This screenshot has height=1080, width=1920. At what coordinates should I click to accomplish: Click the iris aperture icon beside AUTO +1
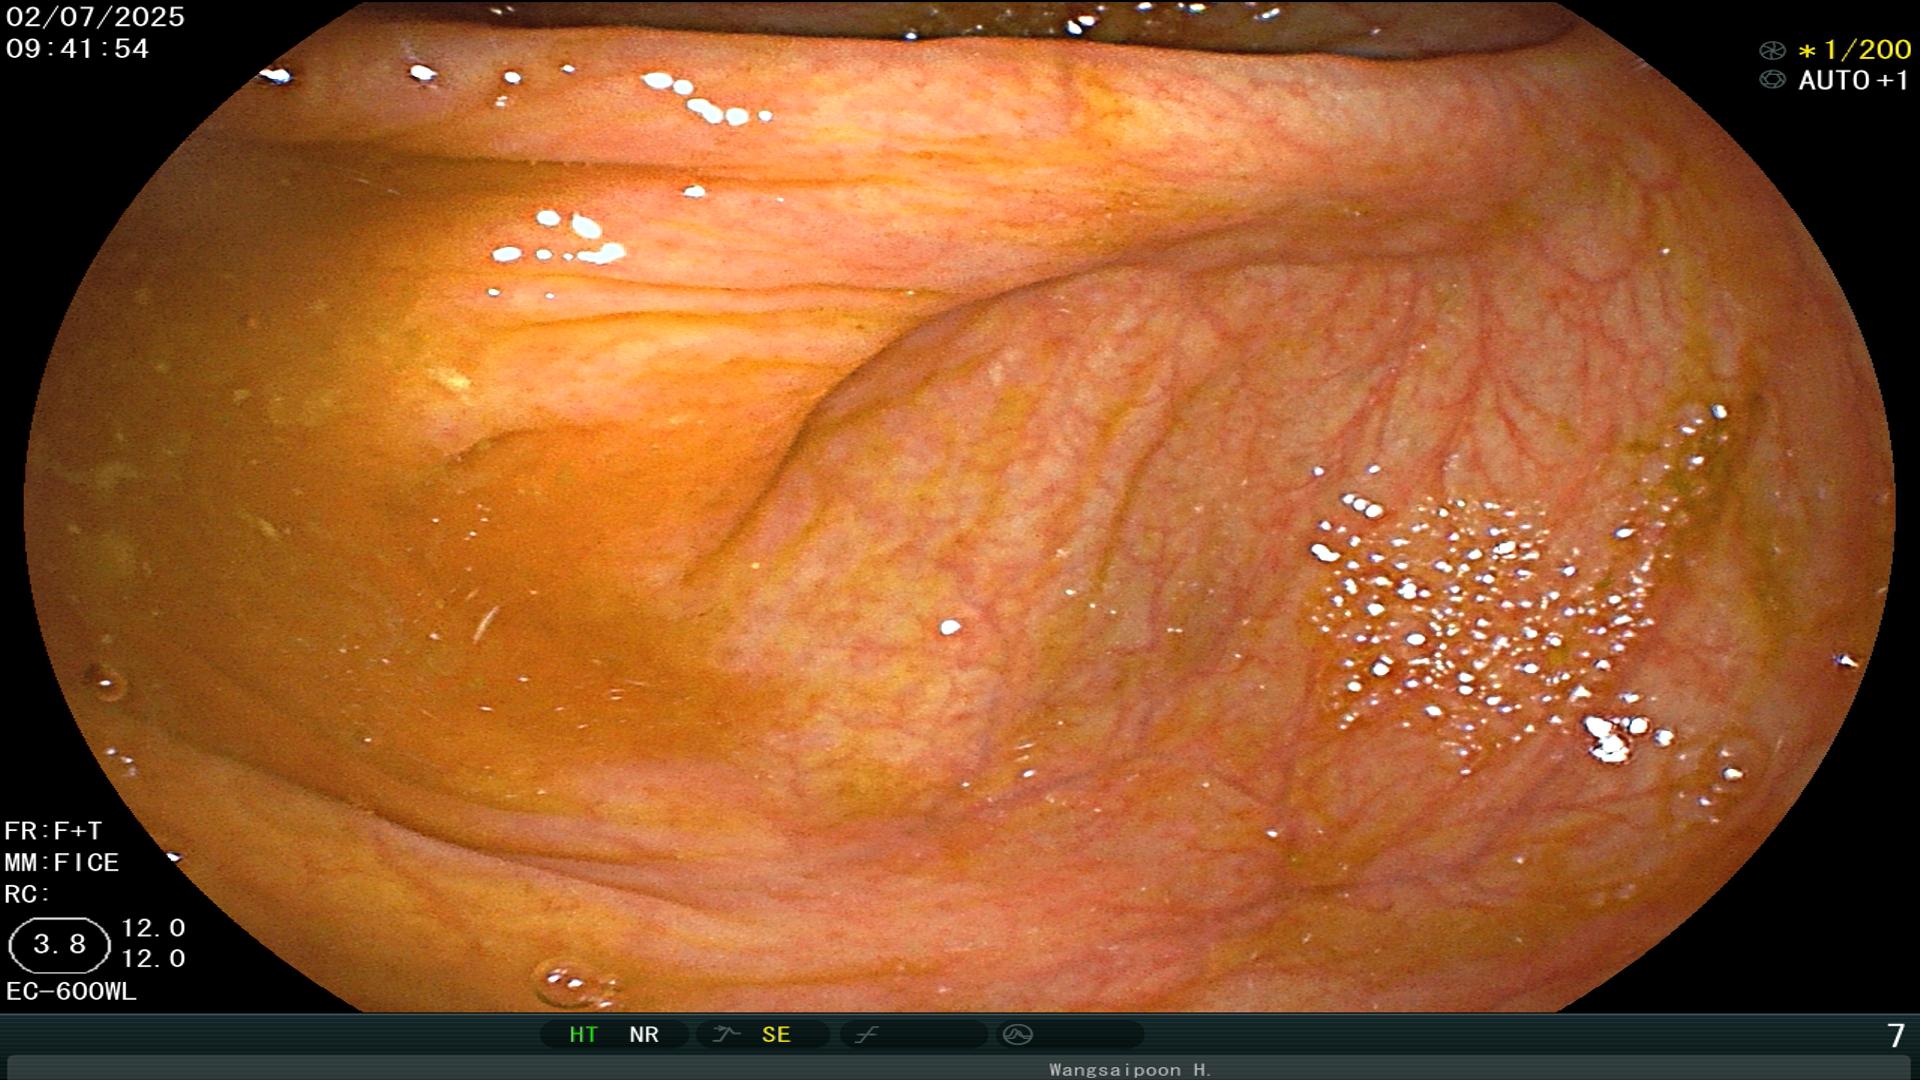[x=1772, y=80]
